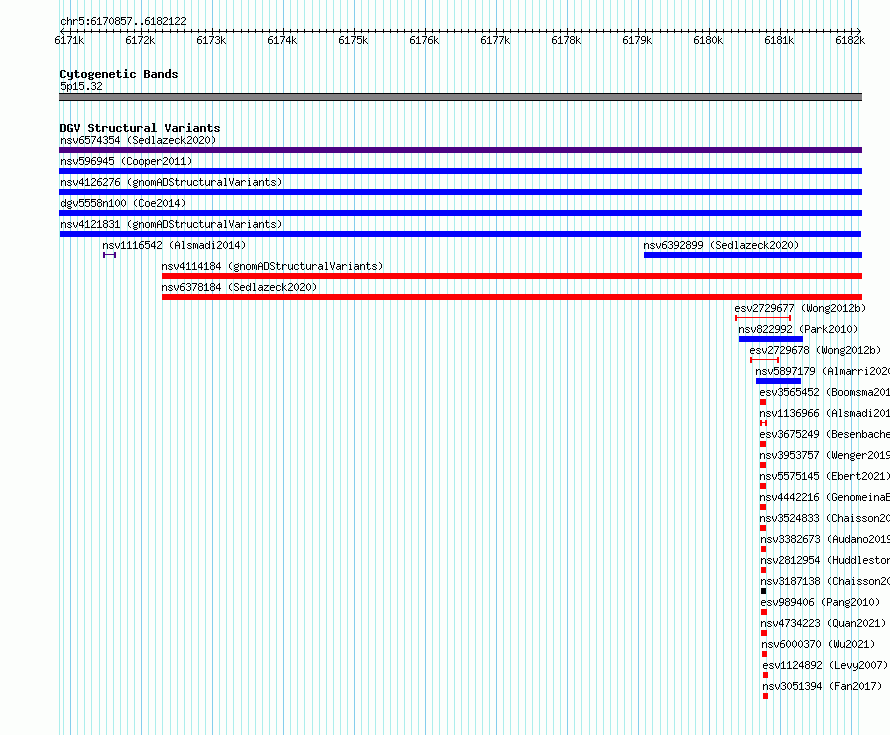The height and width of the screenshot is (735, 890).
Task: Click the nsv6000370 (Wu2021) label
Action: 818,644
